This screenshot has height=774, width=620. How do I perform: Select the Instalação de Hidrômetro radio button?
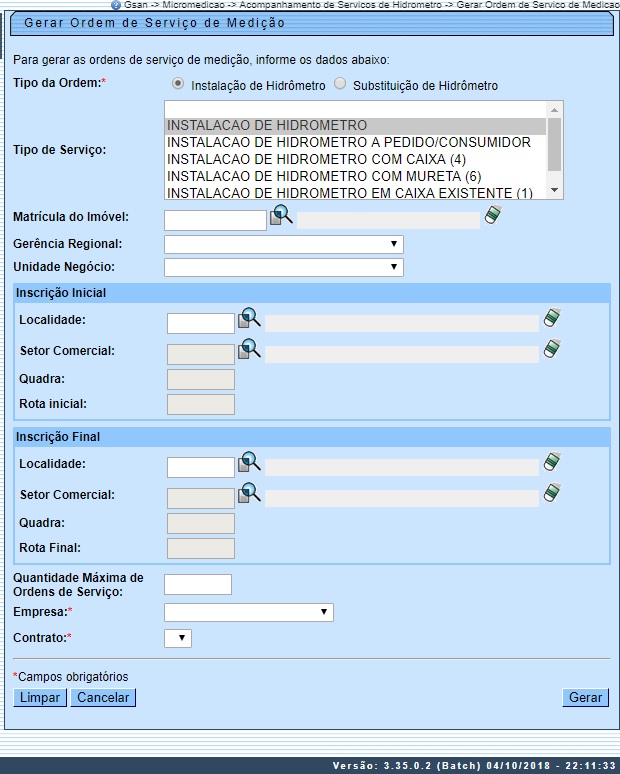point(178,85)
